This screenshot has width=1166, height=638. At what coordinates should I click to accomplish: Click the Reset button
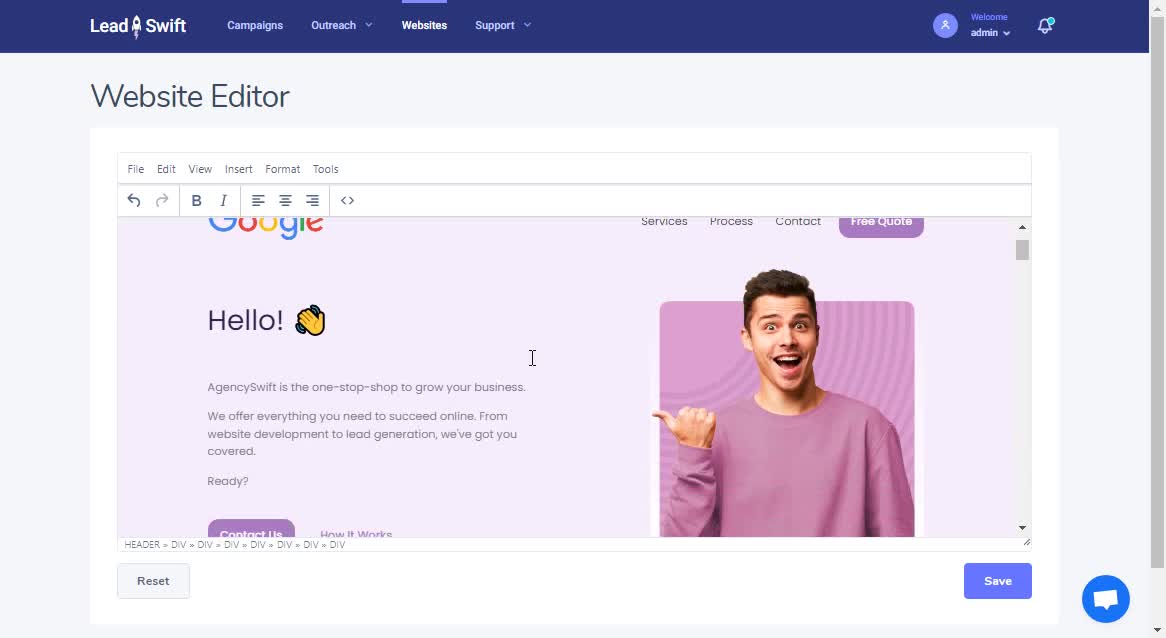pos(152,580)
